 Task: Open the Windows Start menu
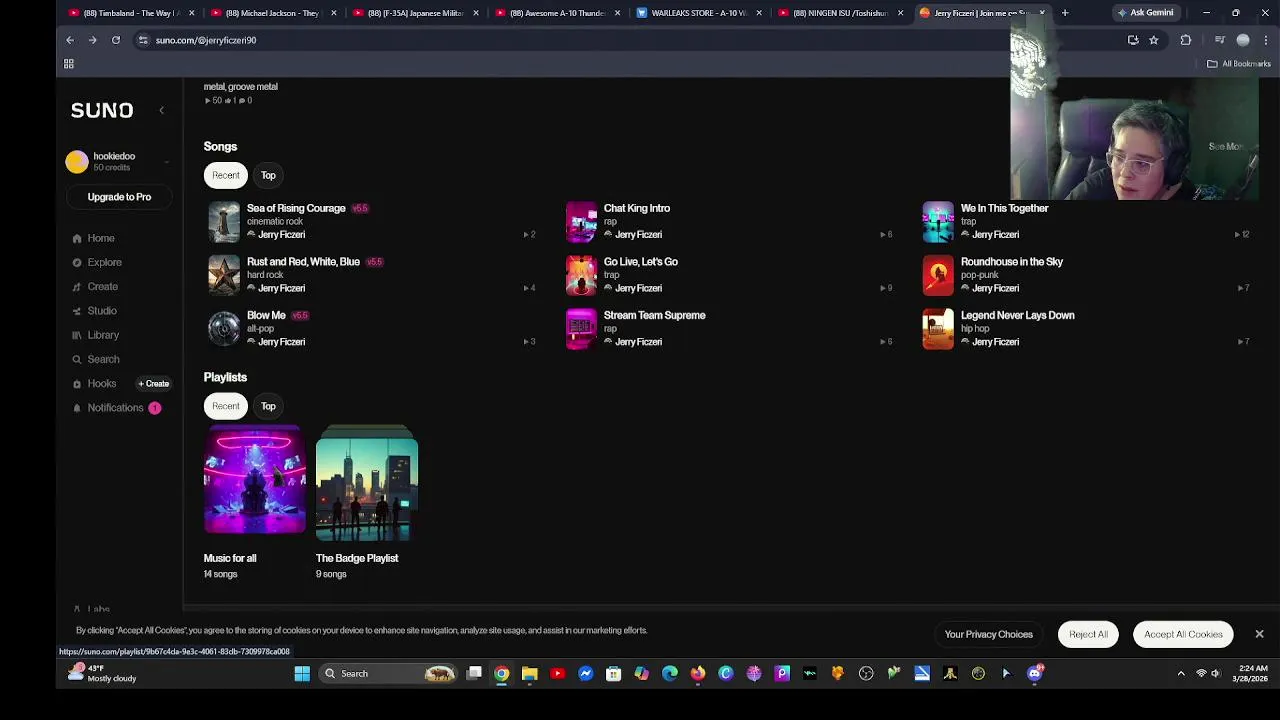point(302,674)
